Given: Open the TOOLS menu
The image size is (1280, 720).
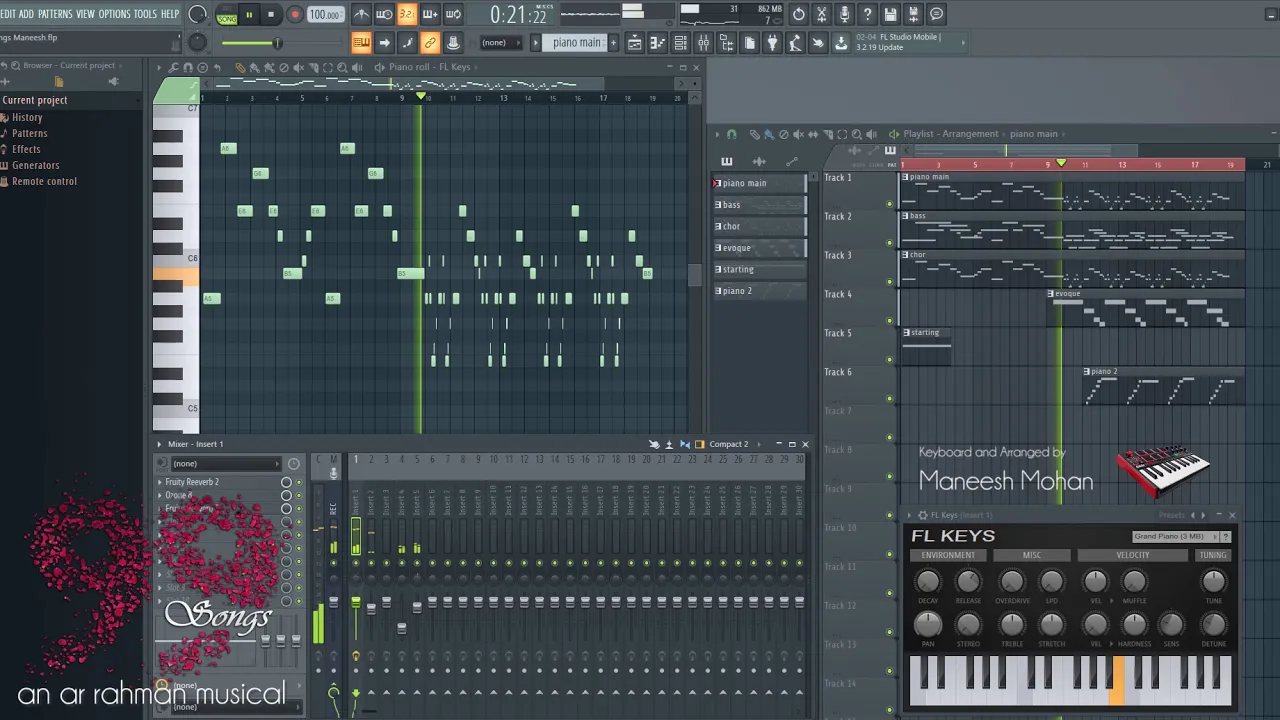Looking at the screenshot, I should 146,14.
